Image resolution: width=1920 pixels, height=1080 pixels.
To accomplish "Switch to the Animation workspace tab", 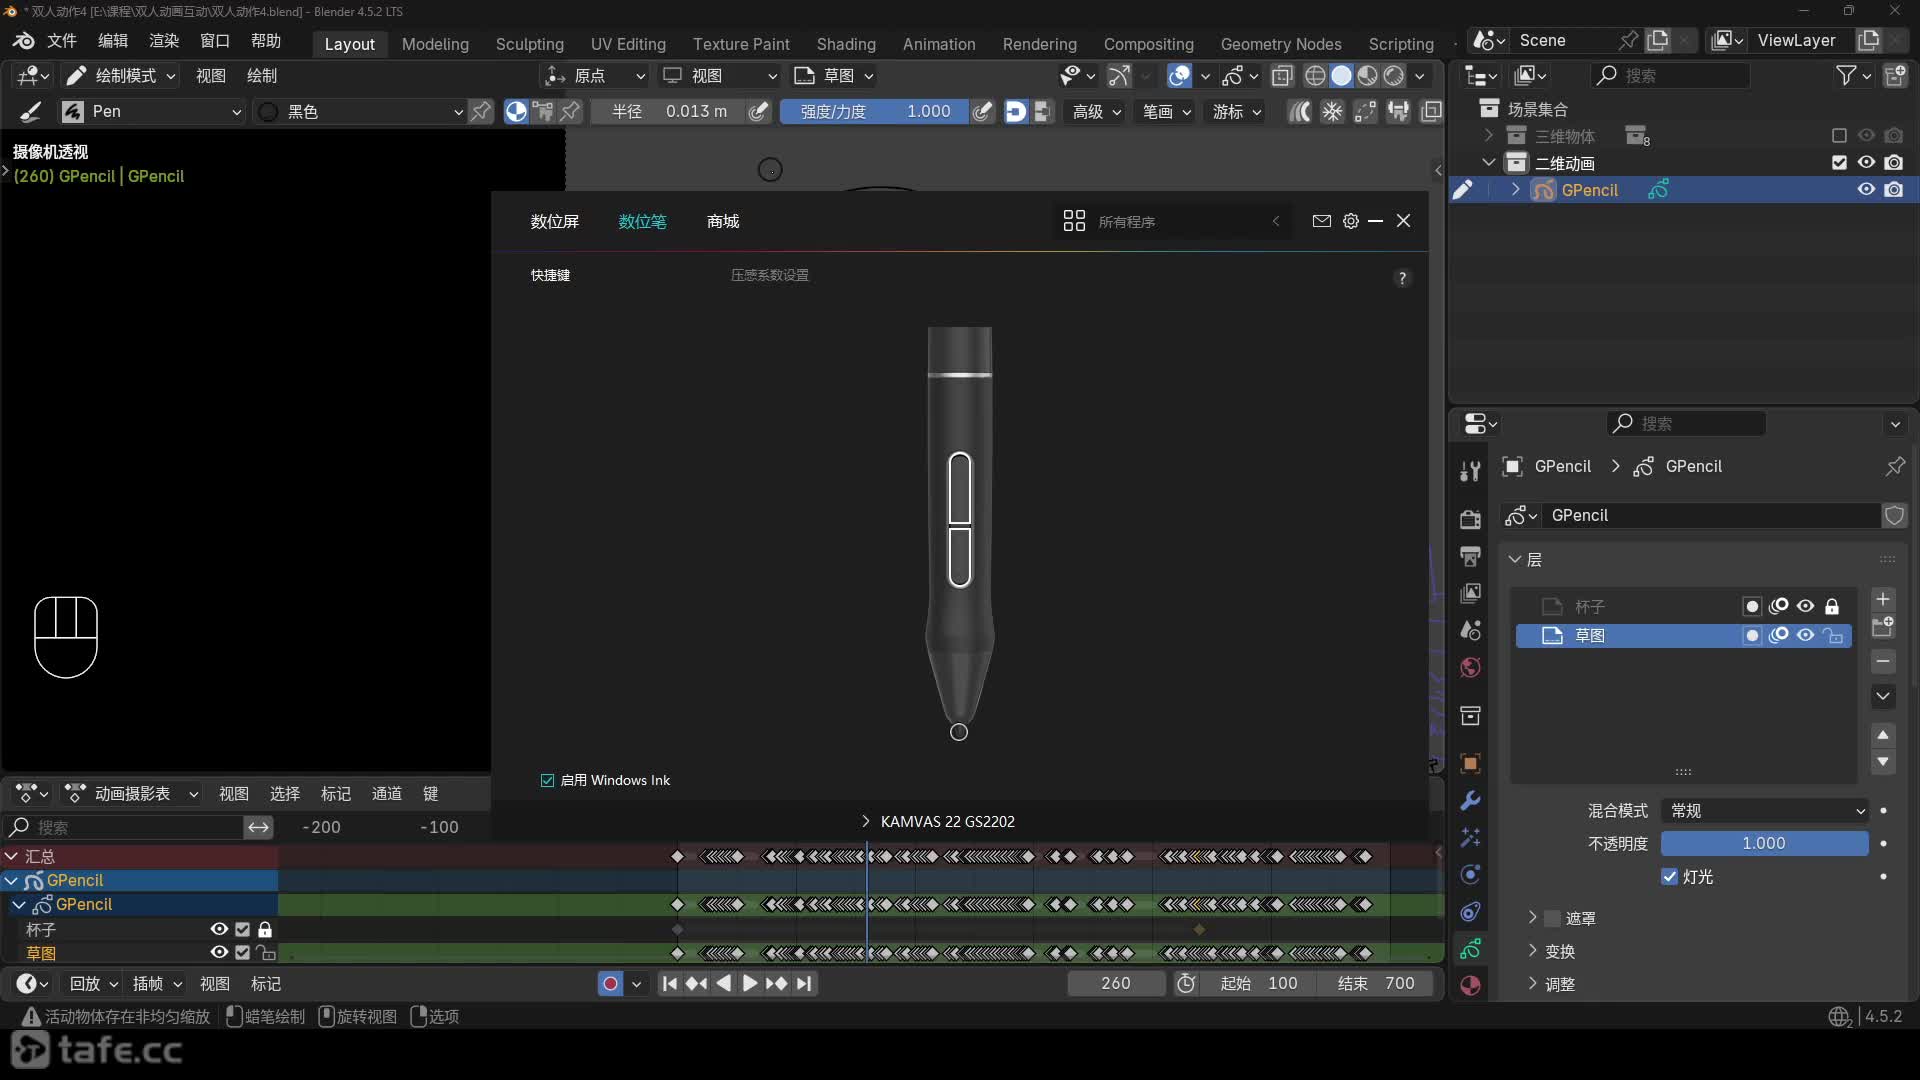I will coord(938,44).
